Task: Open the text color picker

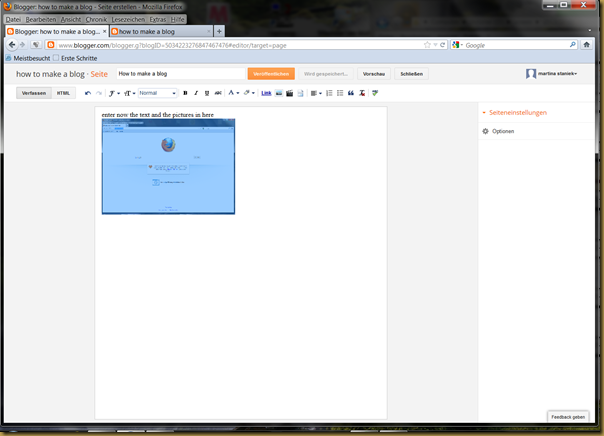Action: coord(233,93)
